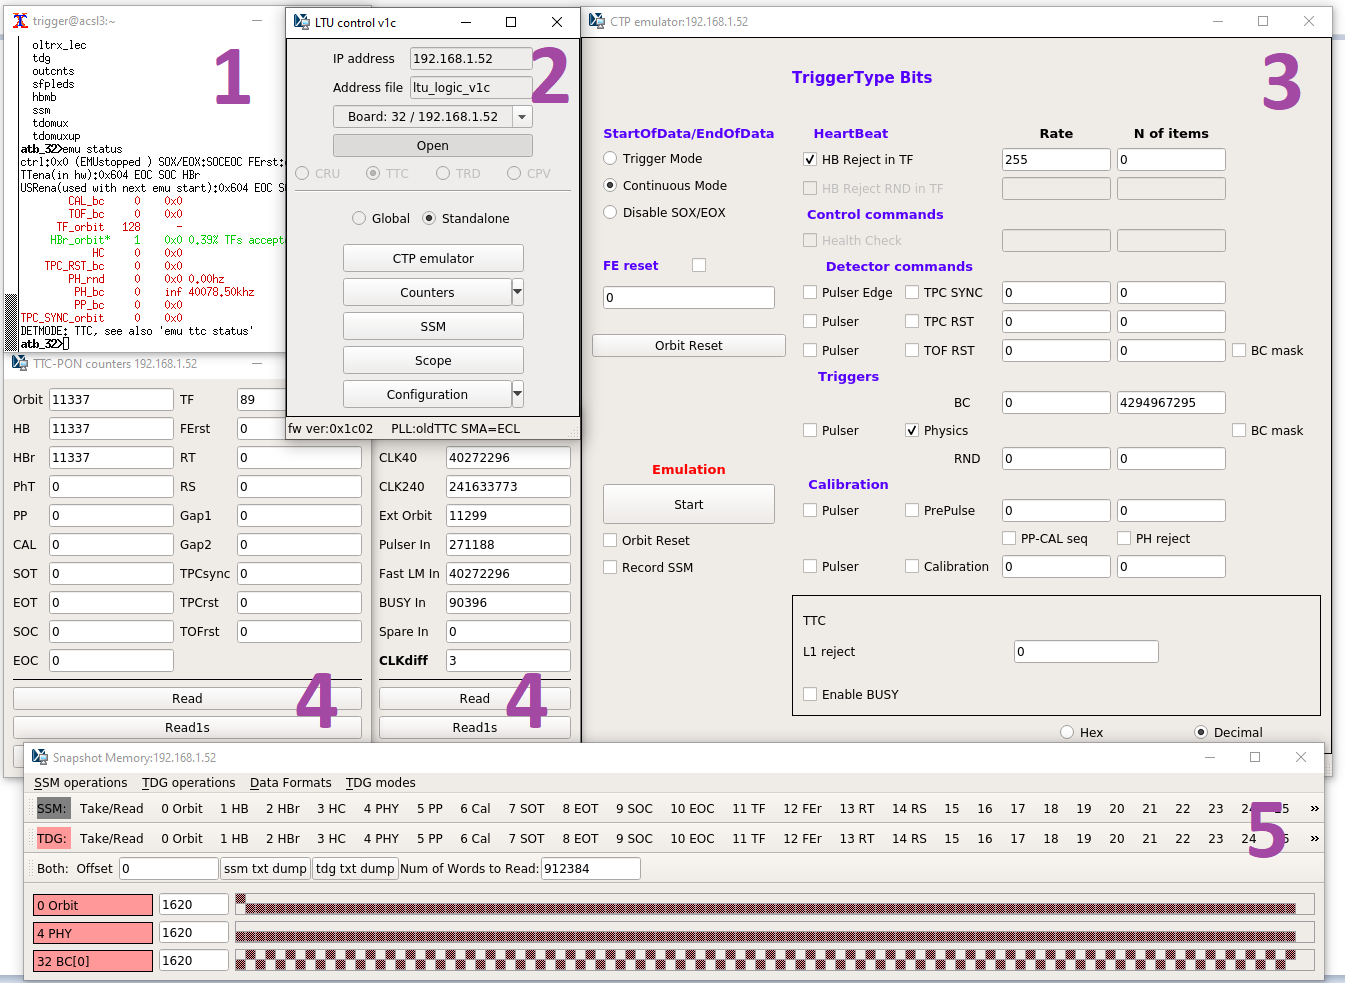Click the Scope button
The image size is (1345, 983).
click(x=433, y=360)
